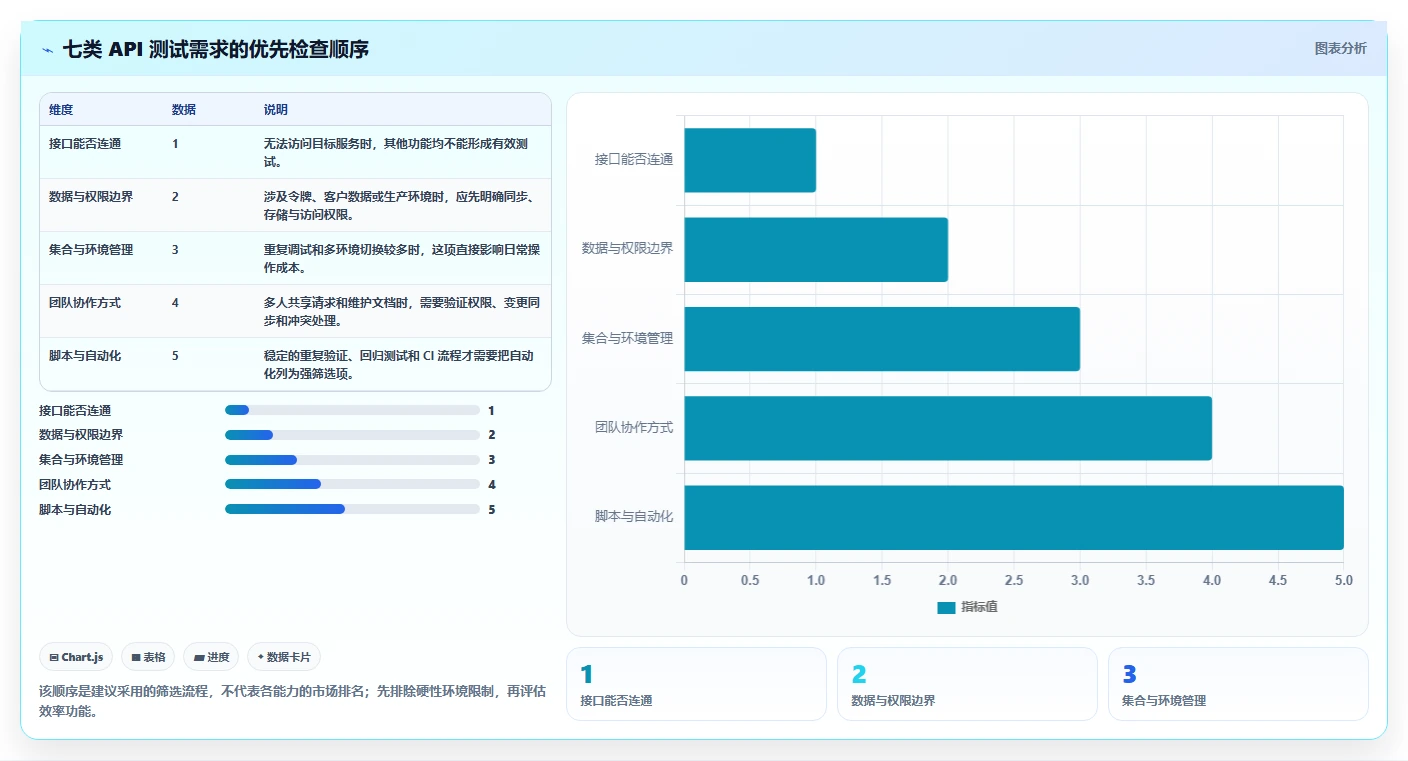This screenshot has height=761, width=1408.
Task: Click the x-axis tick 2.5
Action: 1014,581
